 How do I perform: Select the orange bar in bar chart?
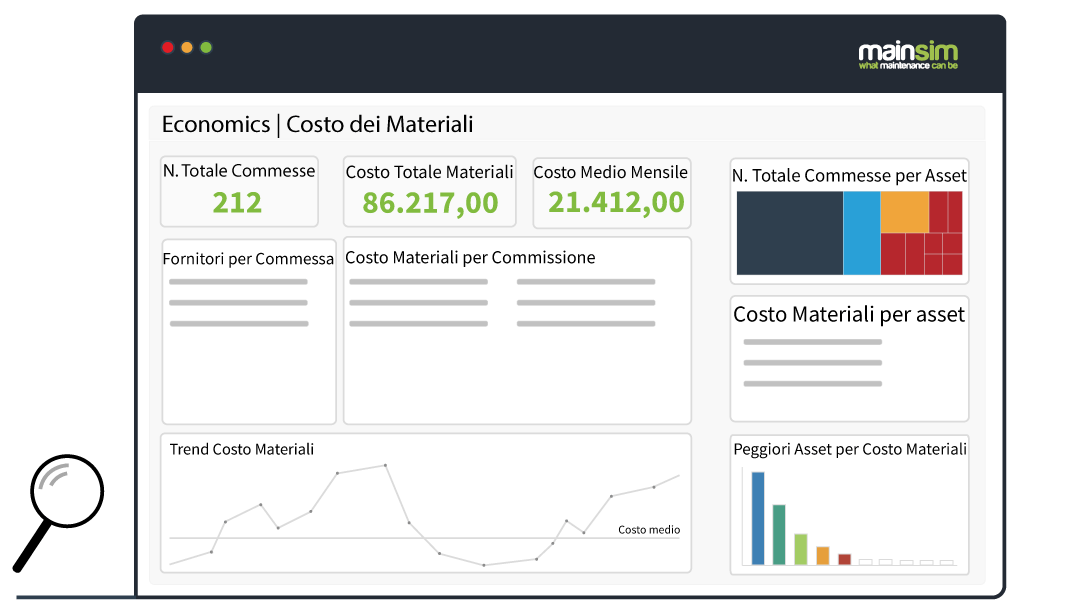[x=822, y=556]
